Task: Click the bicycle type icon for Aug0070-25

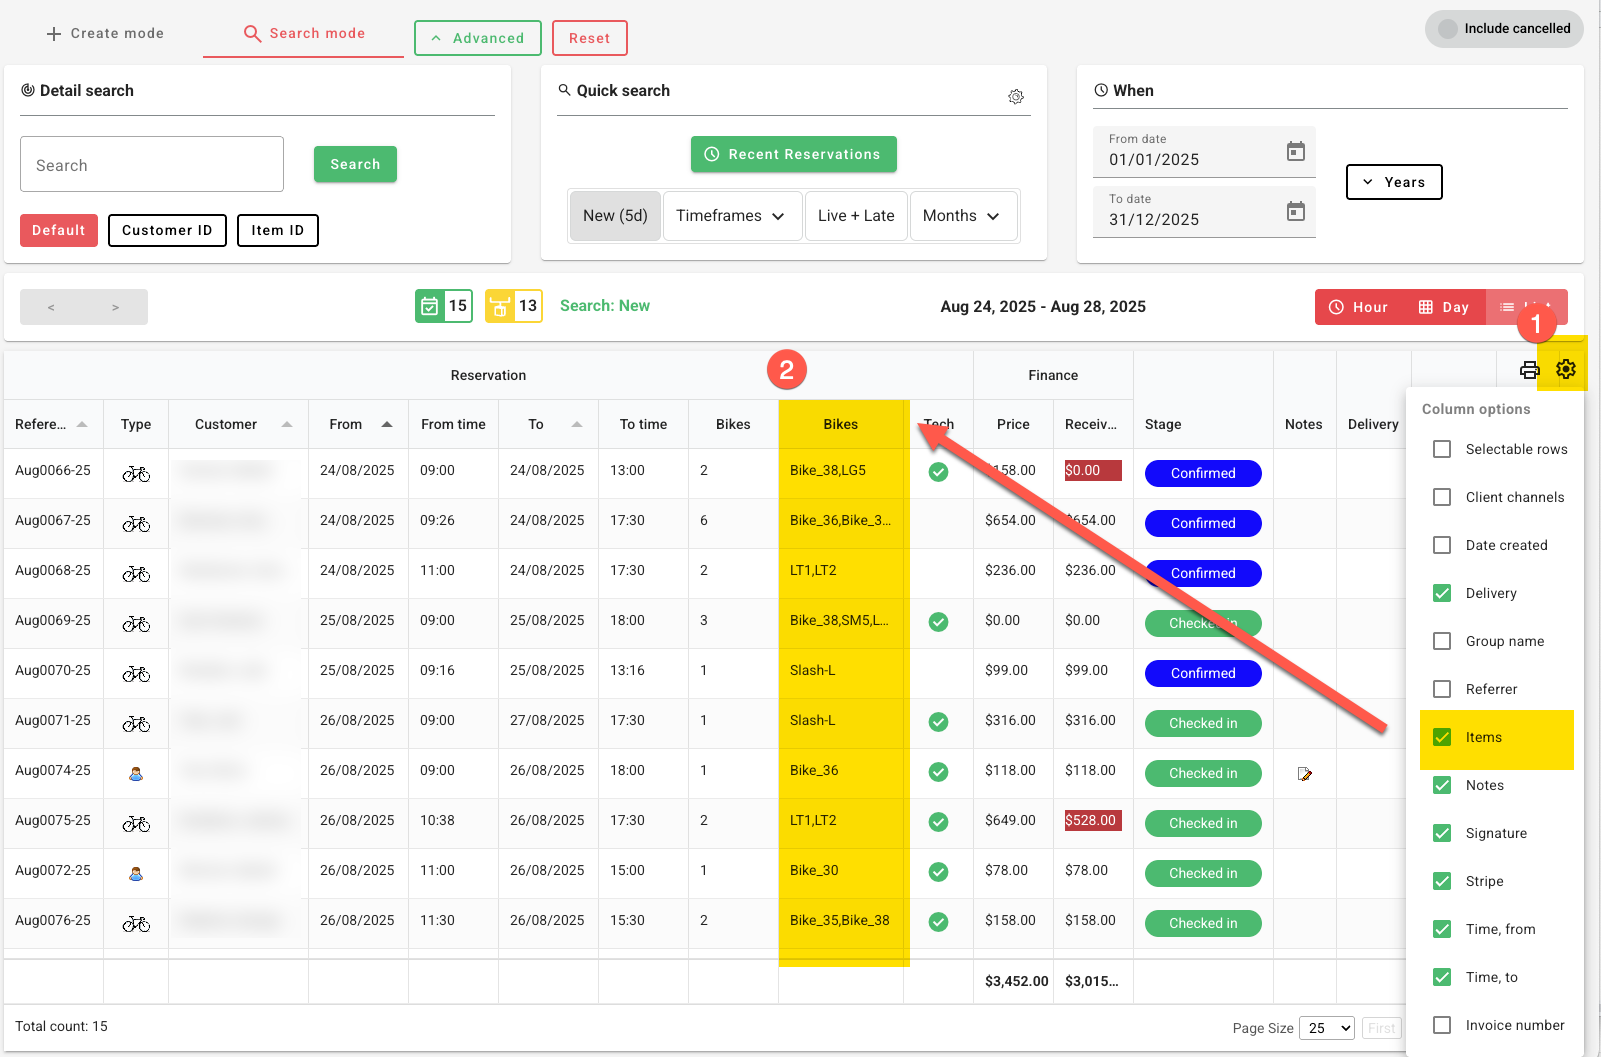Action: point(137,674)
